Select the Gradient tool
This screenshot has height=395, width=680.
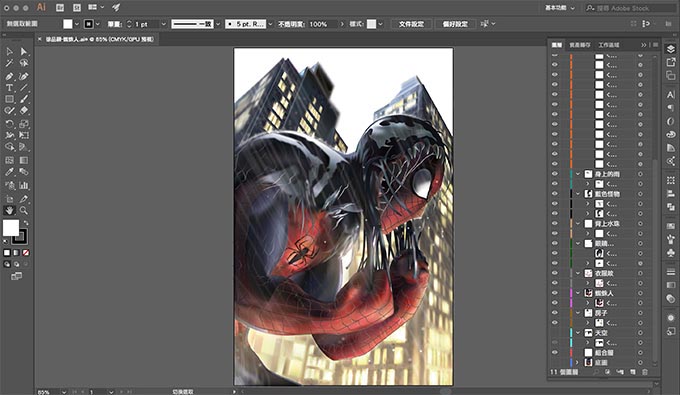tap(24, 160)
